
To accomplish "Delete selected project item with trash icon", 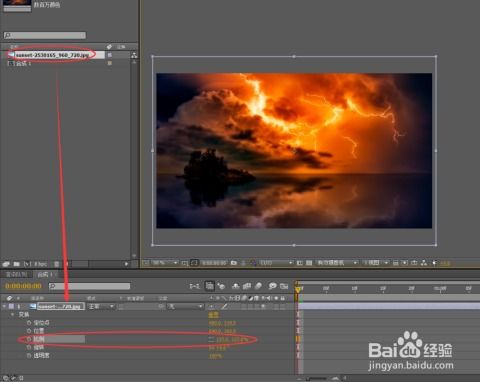I will coord(57,264).
